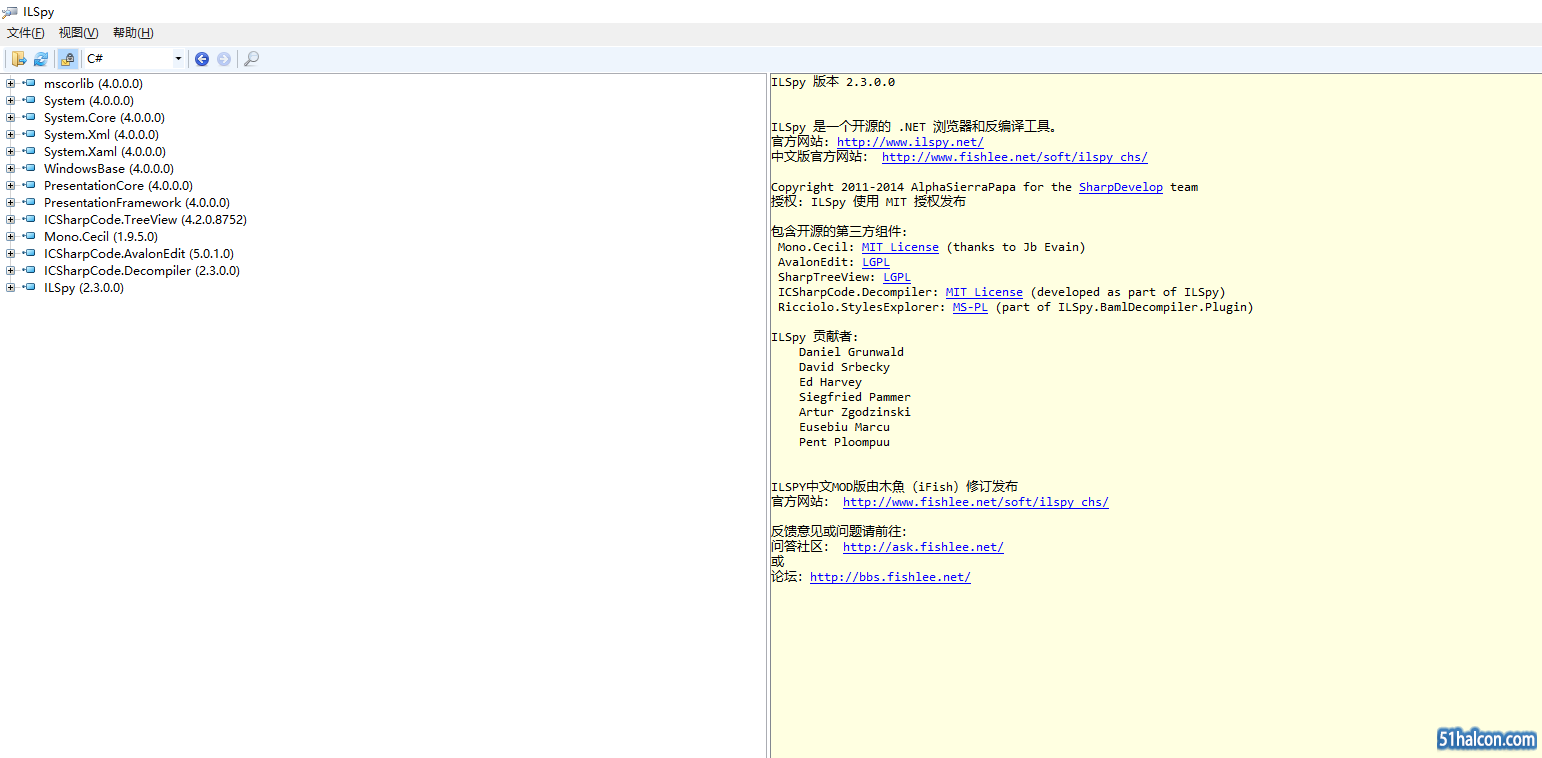This screenshot has width=1542, height=758.
Task: Select the ILSpy (2.3.0.0) label
Action: tap(83, 288)
